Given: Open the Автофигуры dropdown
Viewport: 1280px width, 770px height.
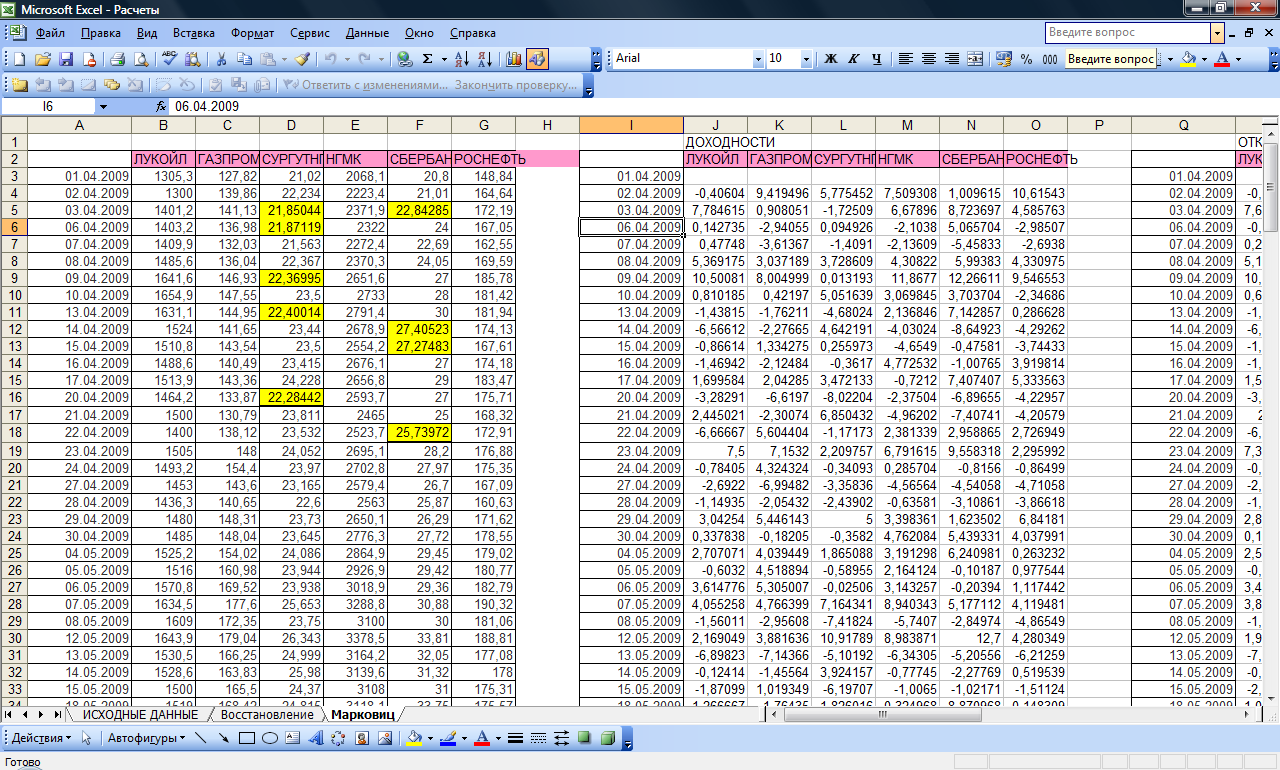Looking at the screenshot, I should coord(146,738).
